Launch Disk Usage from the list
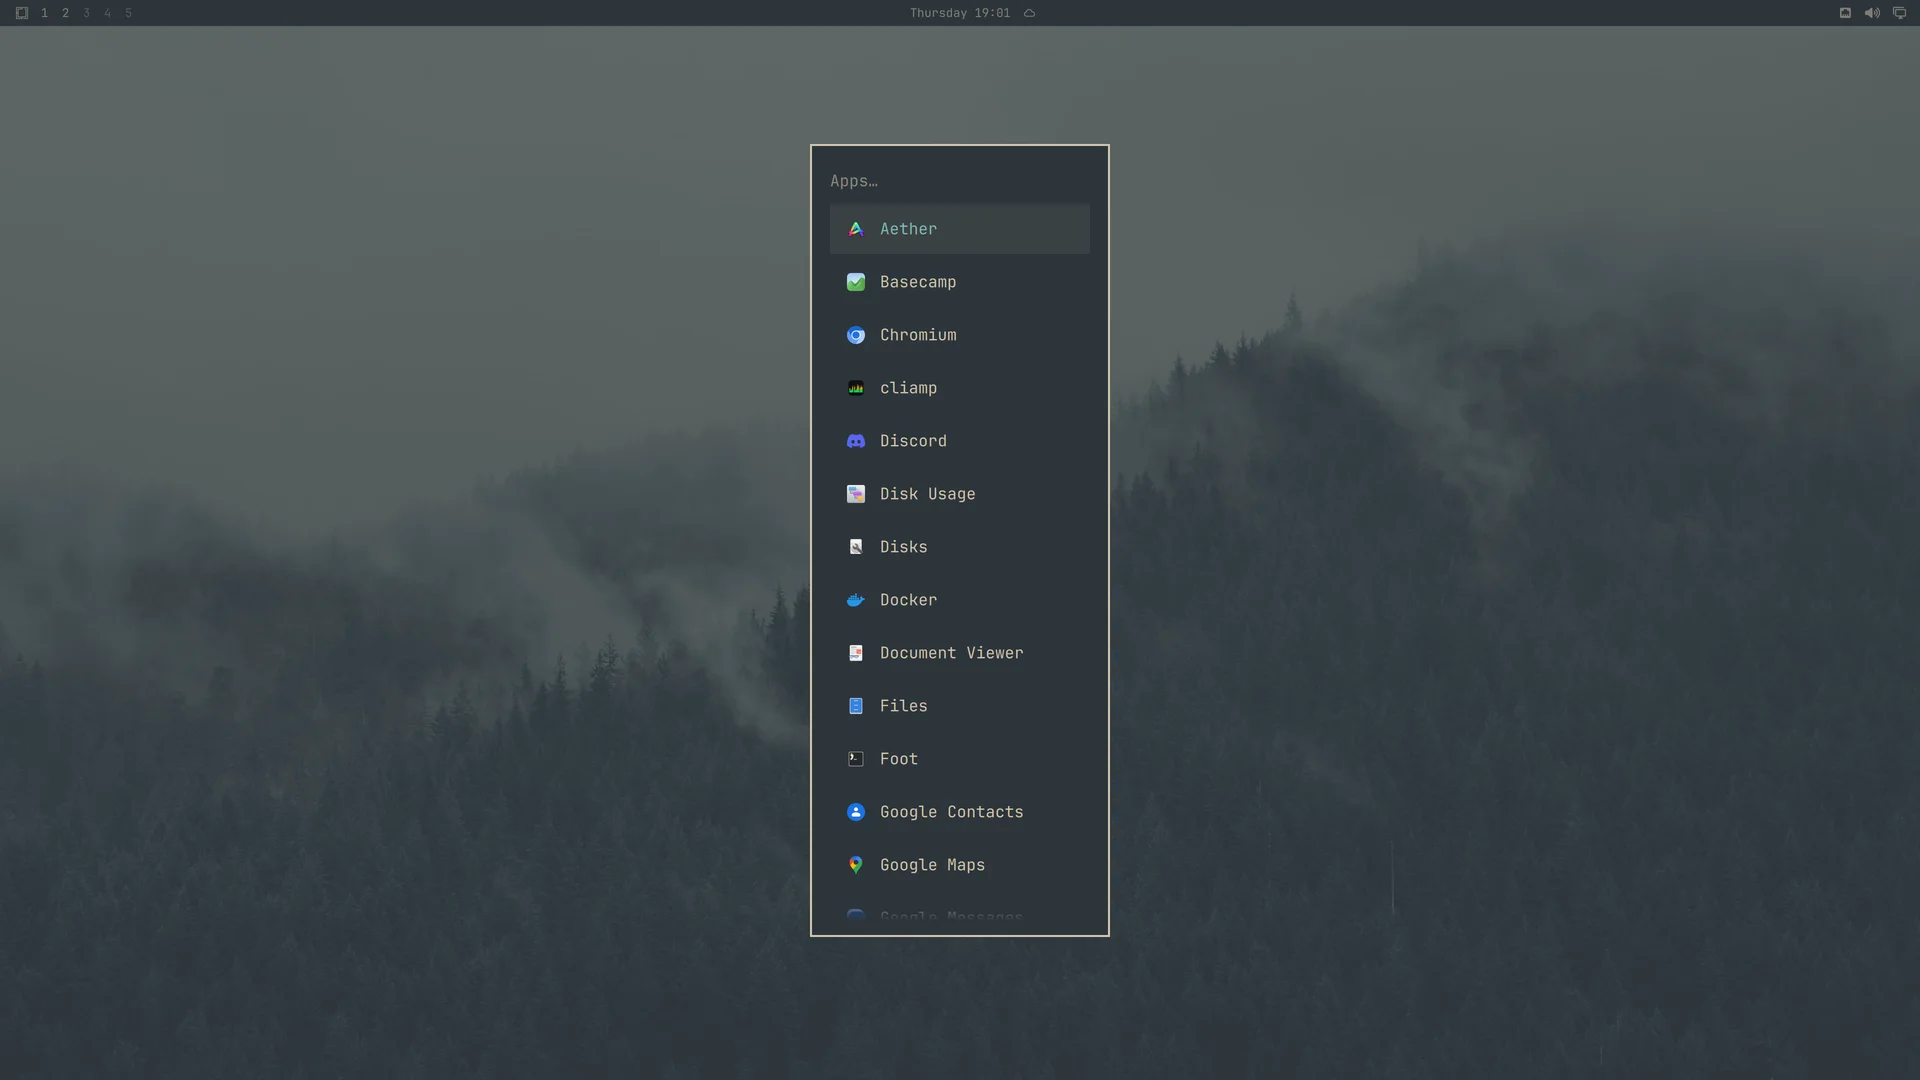Viewport: 1920px width, 1080px height. [x=960, y=494]
